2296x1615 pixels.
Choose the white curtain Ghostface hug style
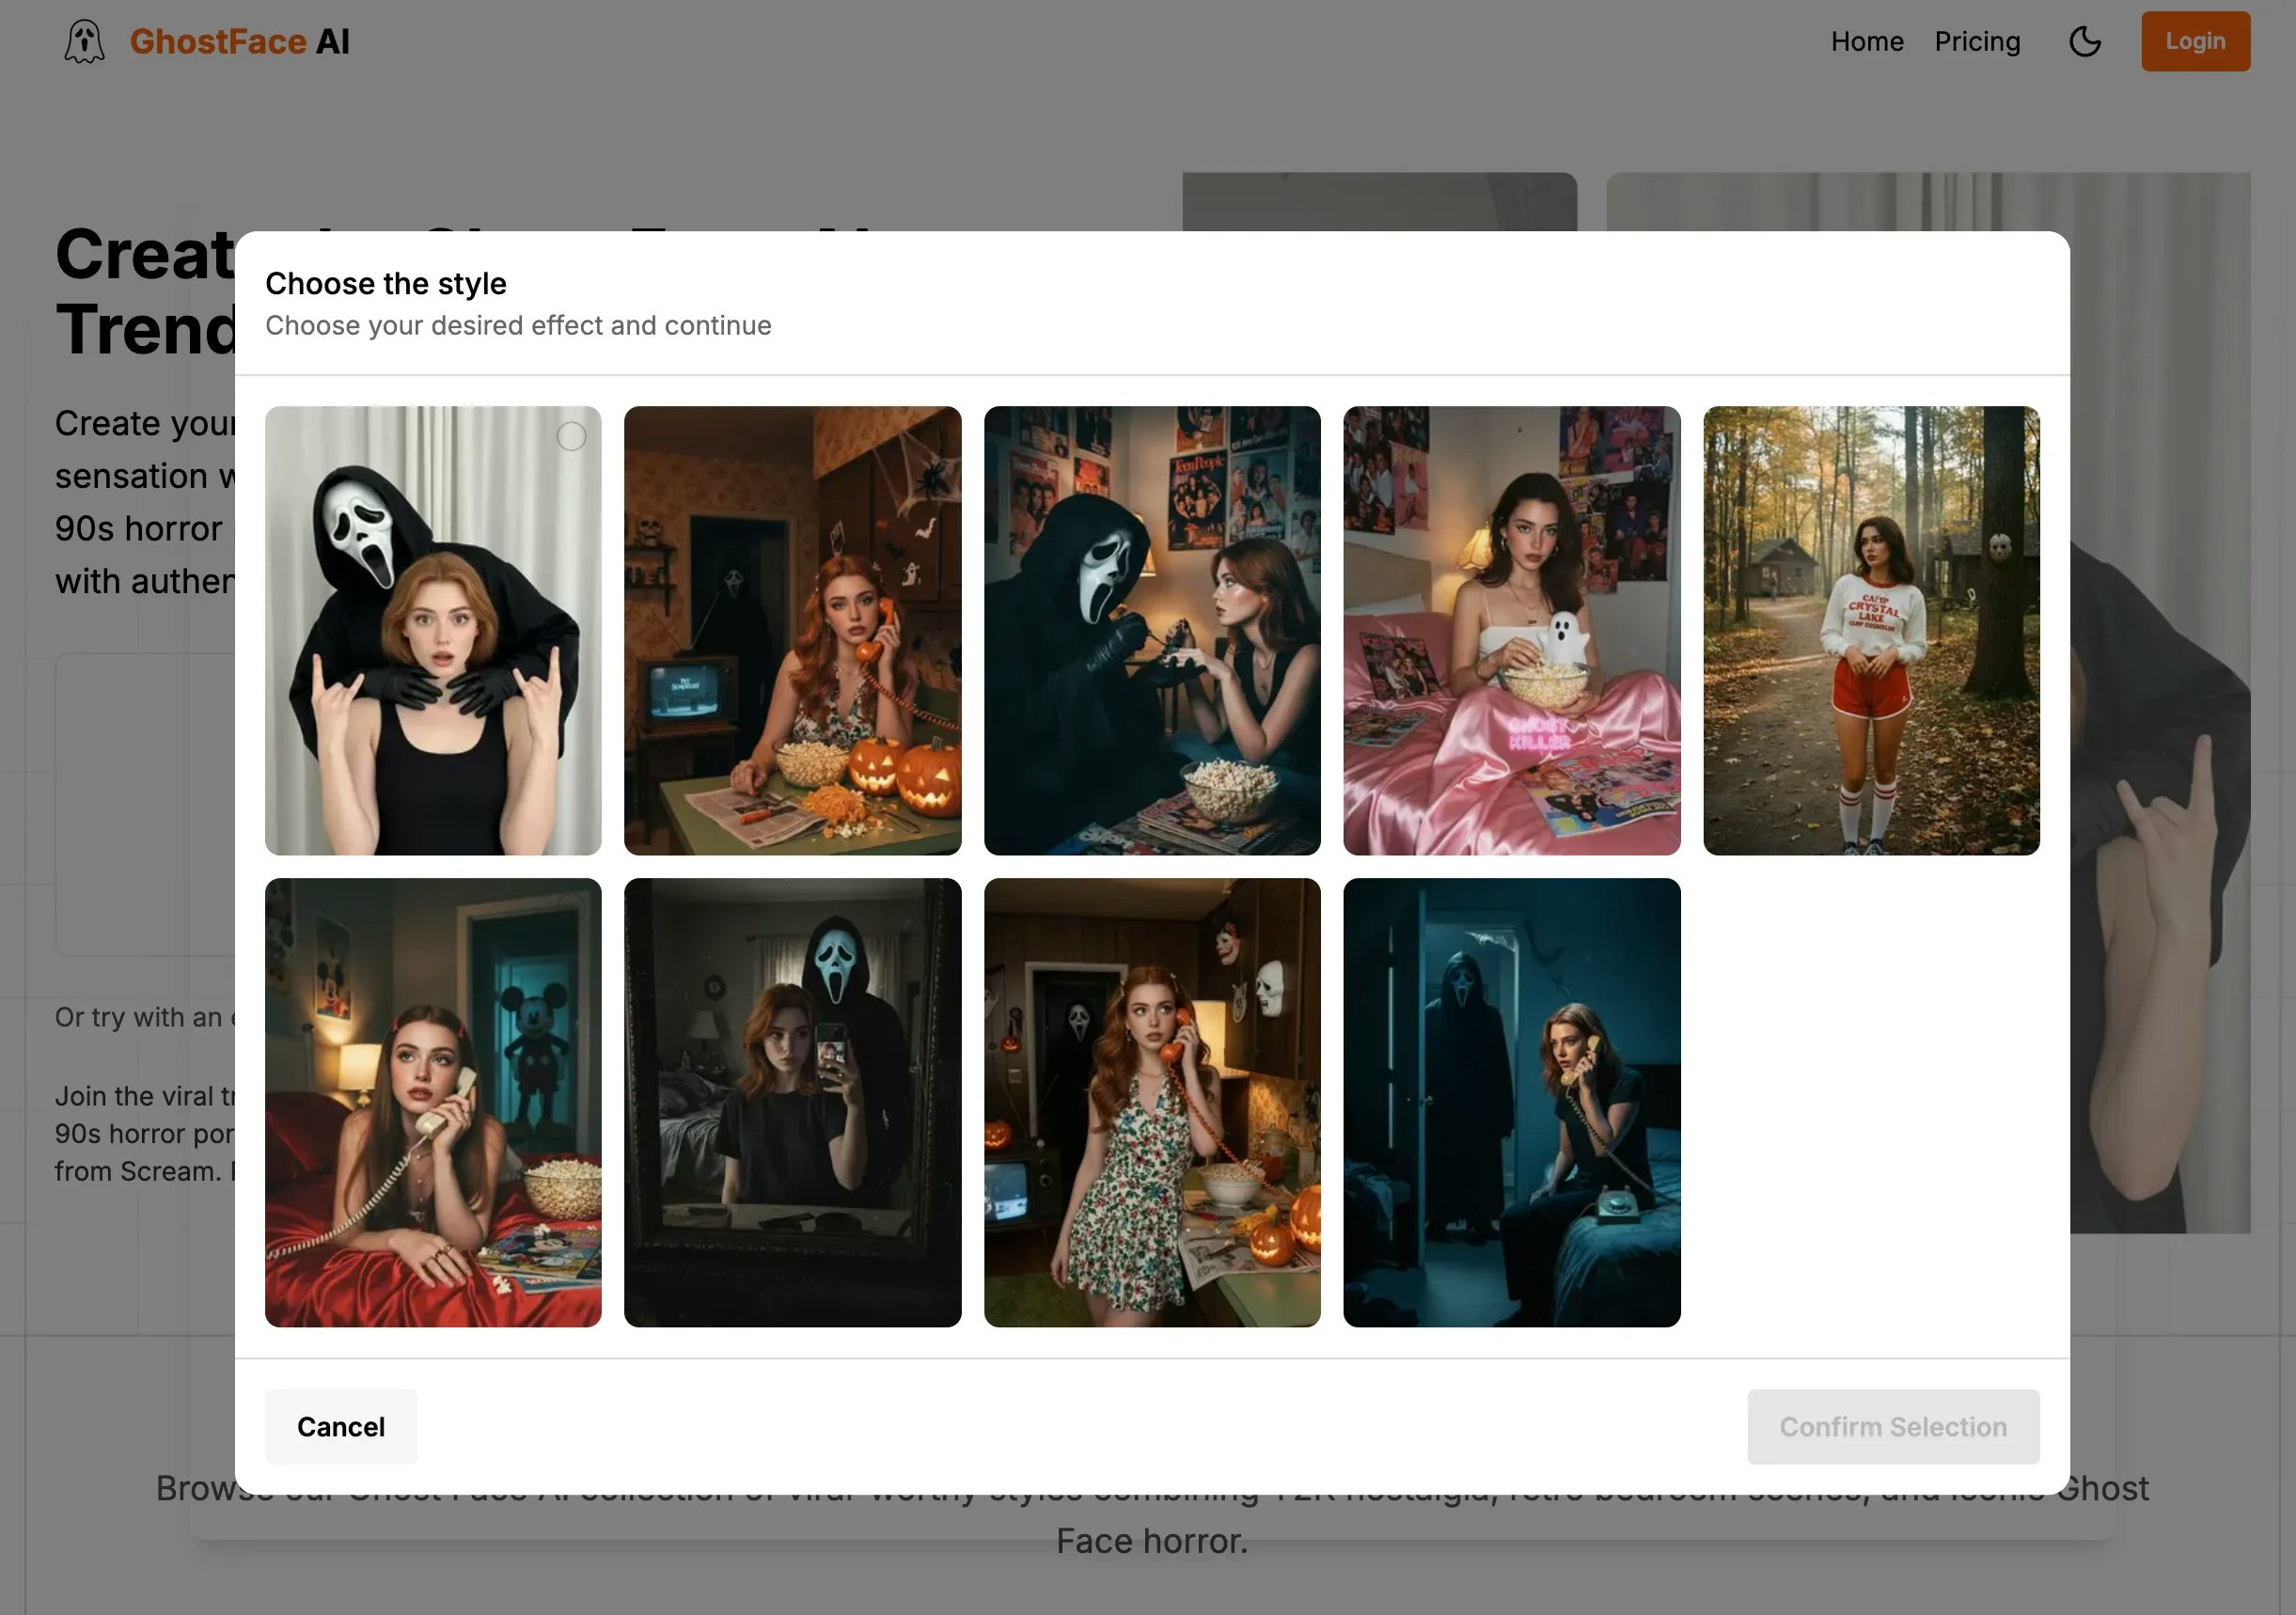pyautogui.click(x=432, y=650)
